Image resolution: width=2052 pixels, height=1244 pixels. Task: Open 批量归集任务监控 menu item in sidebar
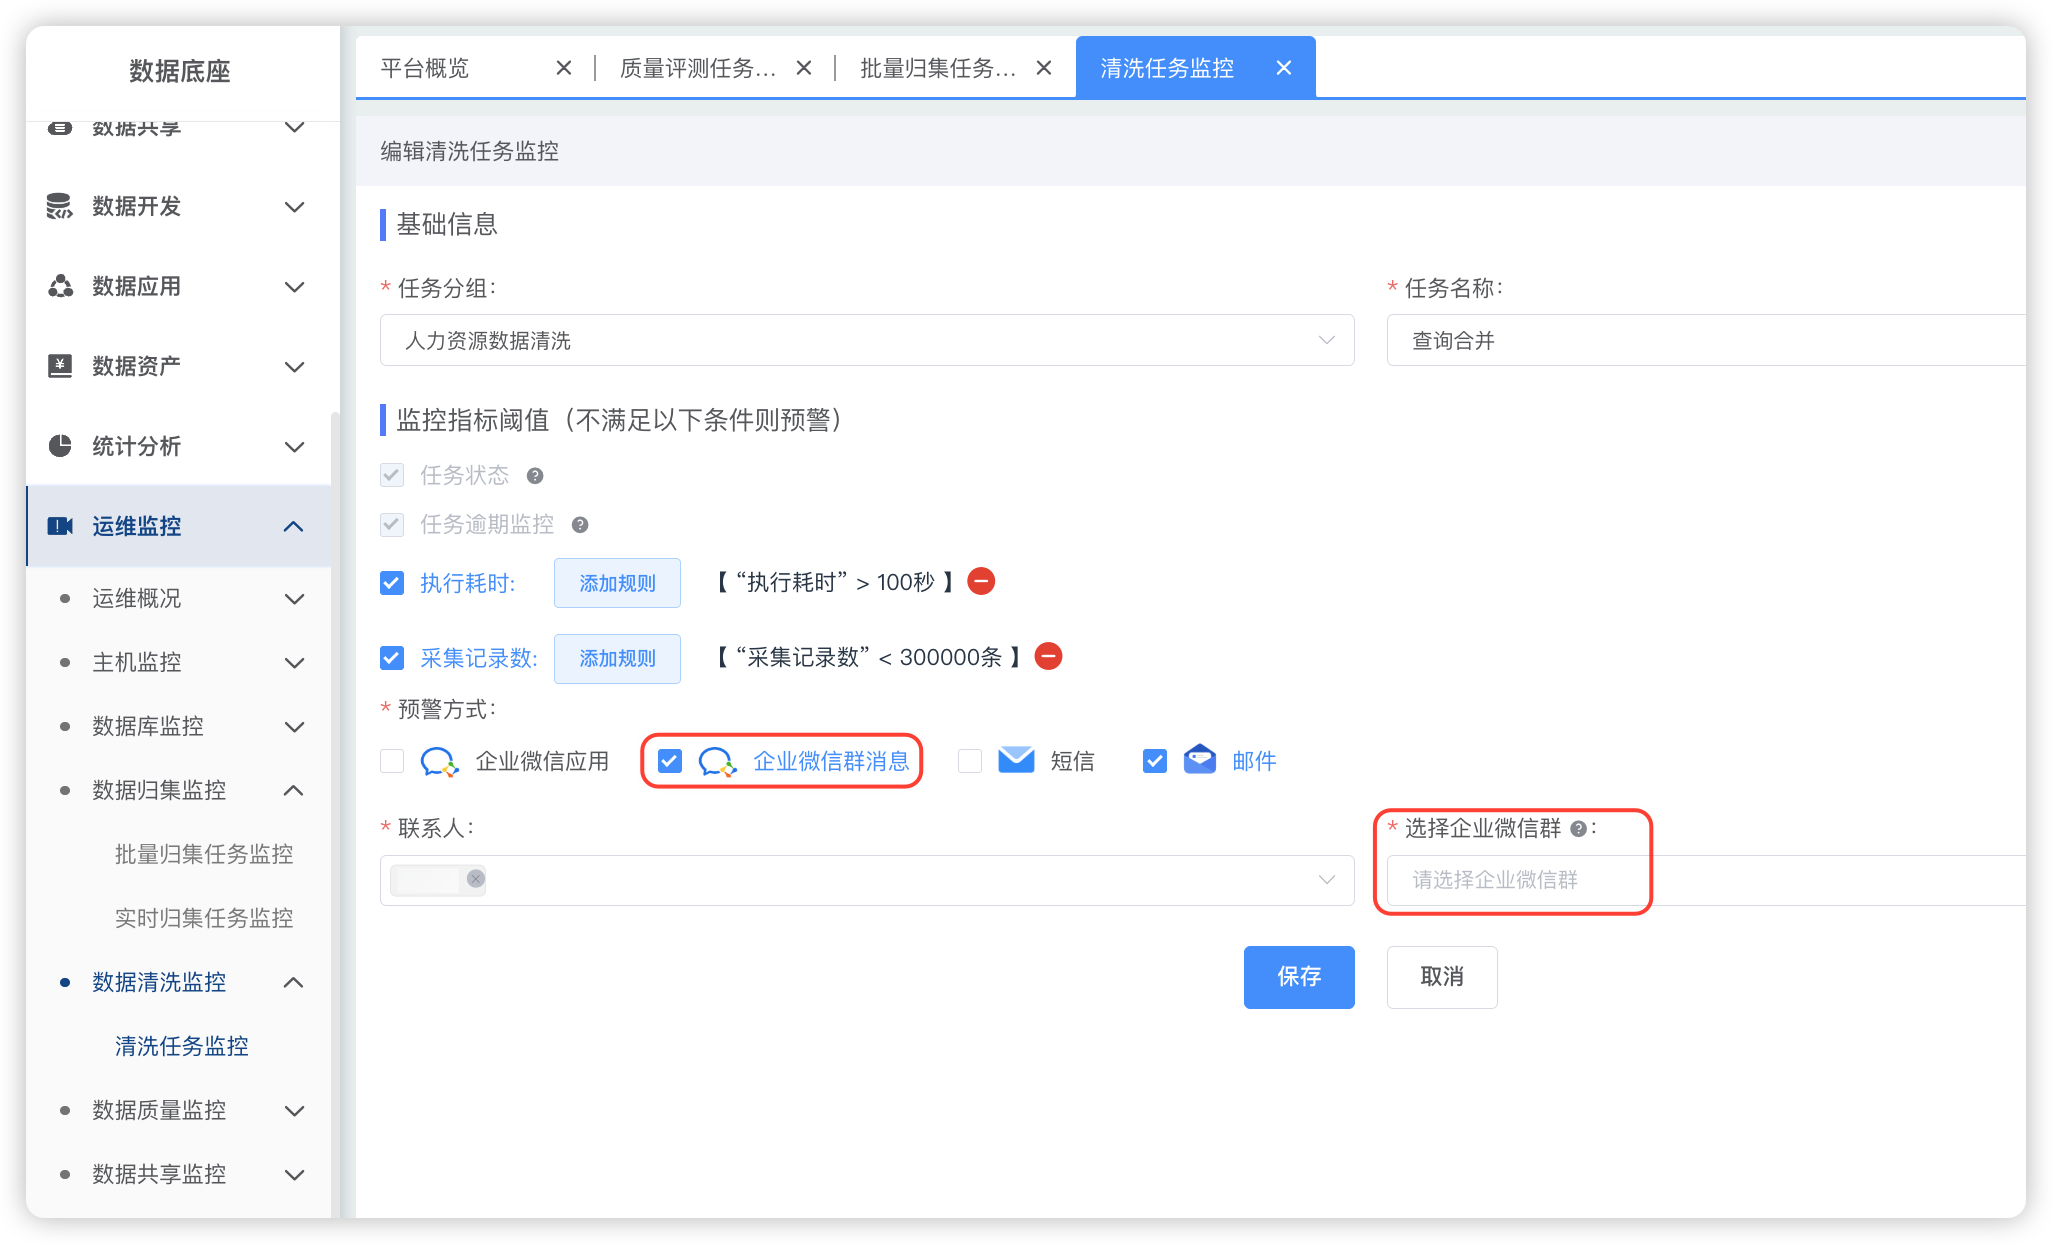[x=204, y=854]
